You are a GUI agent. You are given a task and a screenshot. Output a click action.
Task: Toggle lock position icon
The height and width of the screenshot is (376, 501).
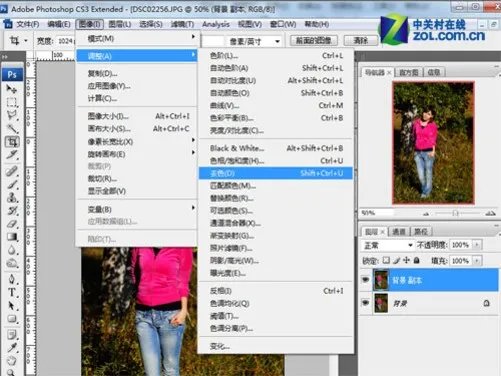pyautogui.click(x=406, y=260)
